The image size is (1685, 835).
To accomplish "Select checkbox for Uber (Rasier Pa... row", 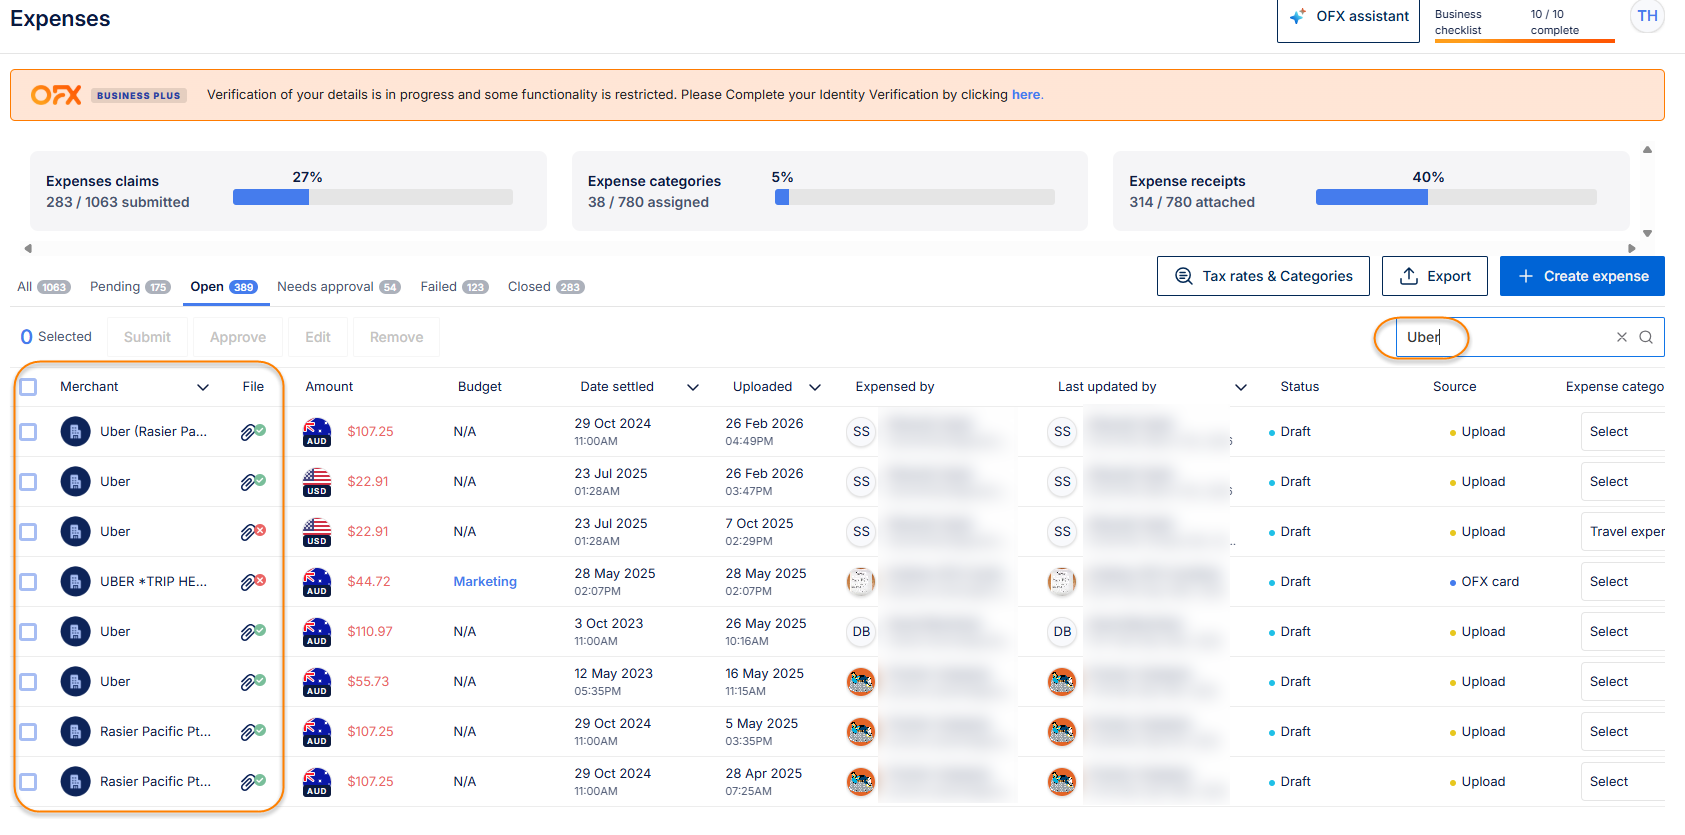I will point(28,432).
